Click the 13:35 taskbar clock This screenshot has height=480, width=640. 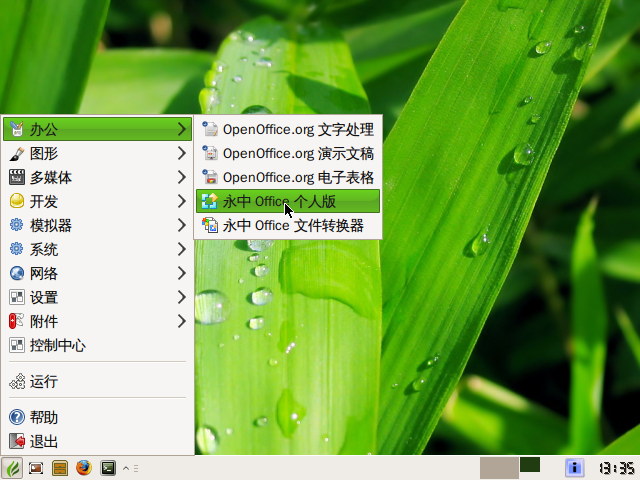616,468
